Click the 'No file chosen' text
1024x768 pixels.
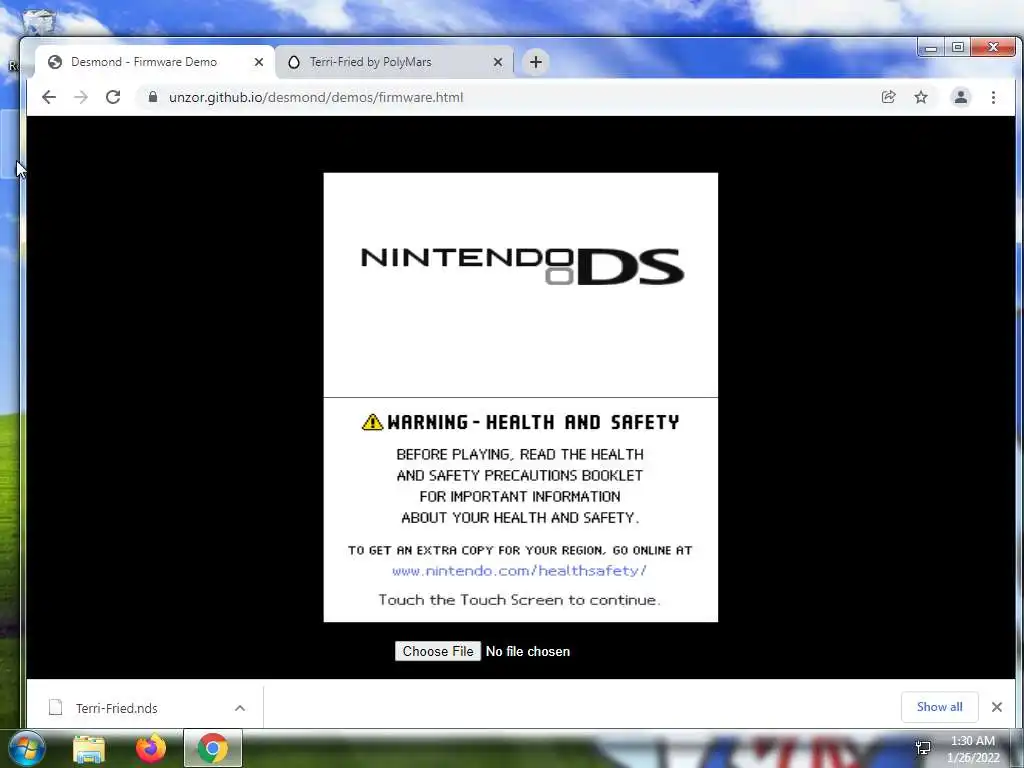click(528, 651)
